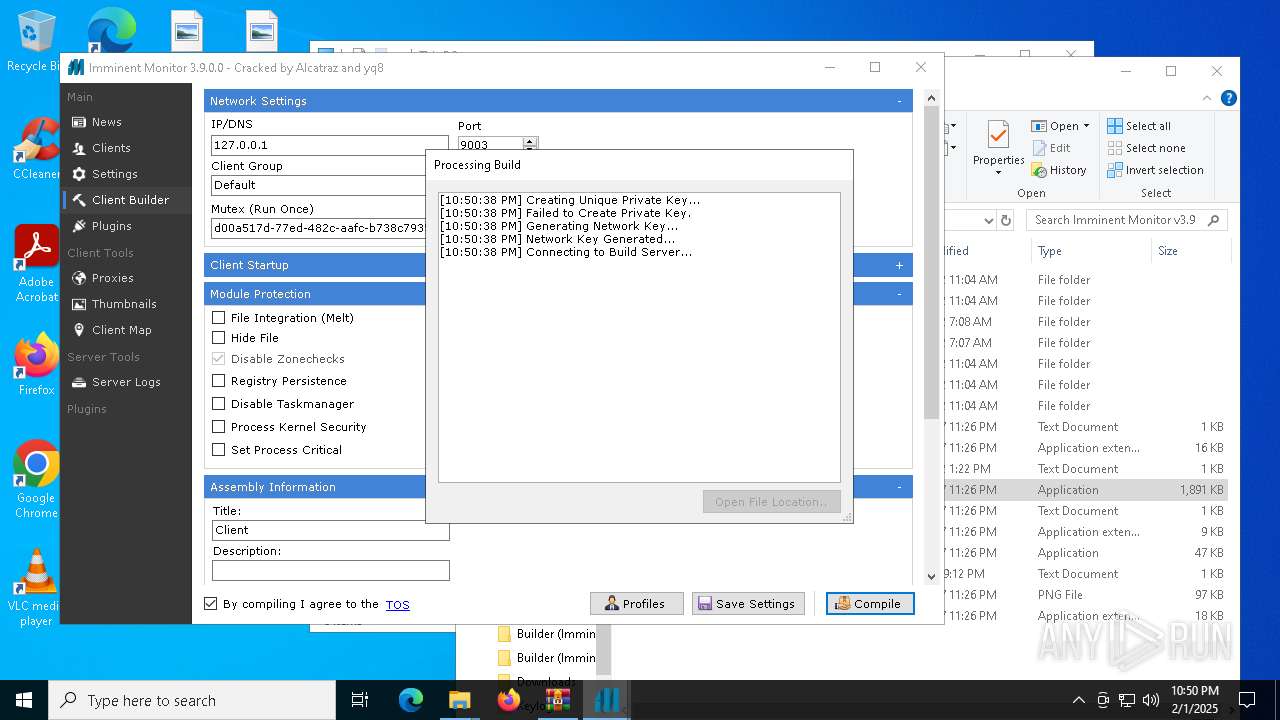Open Server Logs in sidebar

pyautogui.click(x=126, y=382)
